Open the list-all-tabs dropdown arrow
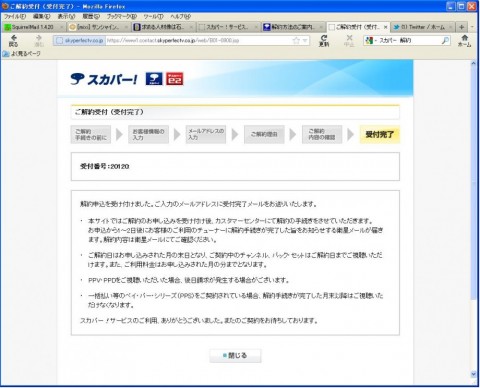The height and width of the screenshot is (388, 480). tap(472, 27)
